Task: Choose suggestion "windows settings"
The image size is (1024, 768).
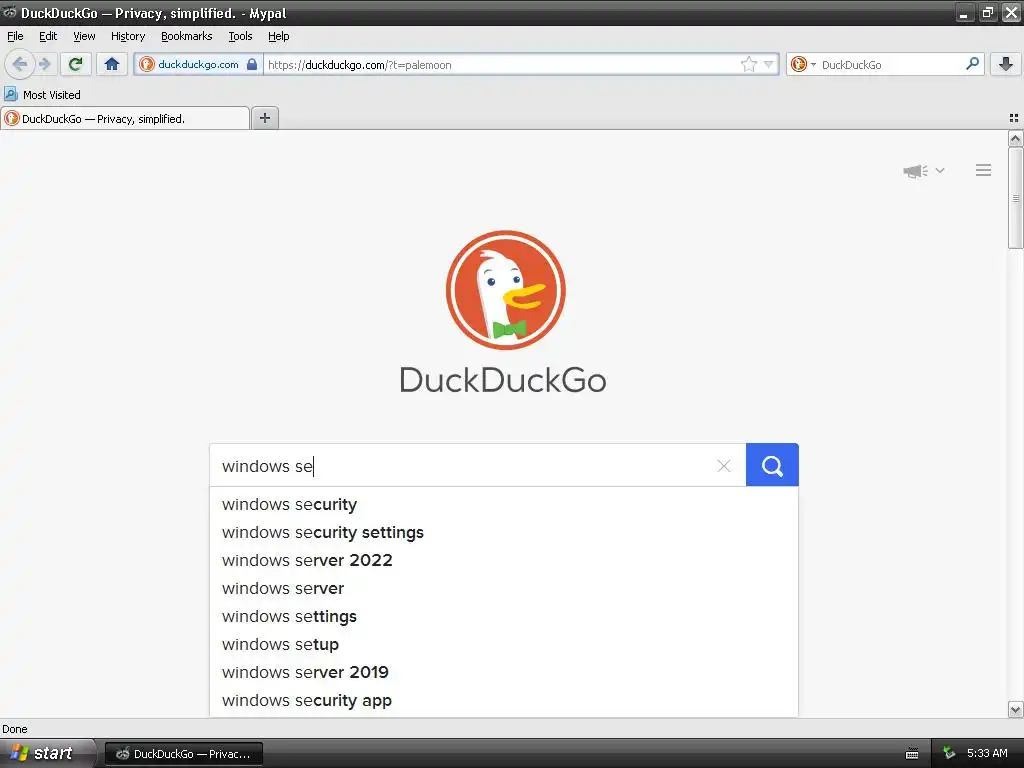Action: (504, 616)
